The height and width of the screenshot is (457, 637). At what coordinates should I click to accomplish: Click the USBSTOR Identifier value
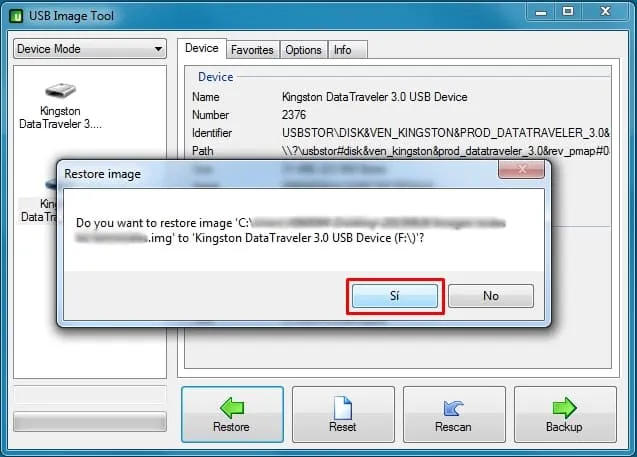pyautogui.click(x=446, y=133)
